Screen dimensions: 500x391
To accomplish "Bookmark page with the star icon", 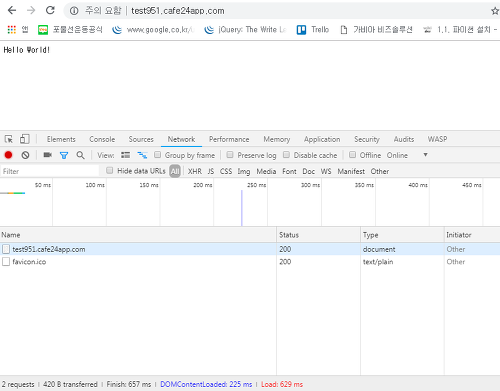I will tap(495, 11).
